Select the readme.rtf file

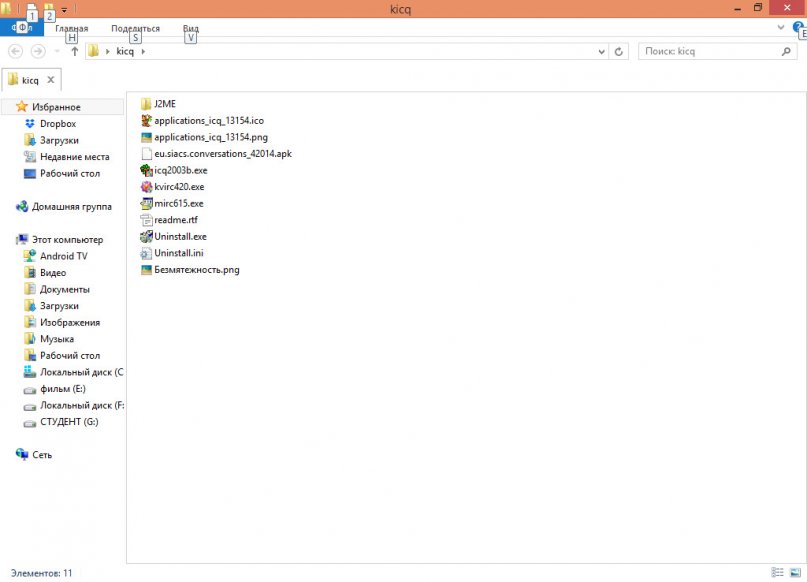(x=169, y=220)
